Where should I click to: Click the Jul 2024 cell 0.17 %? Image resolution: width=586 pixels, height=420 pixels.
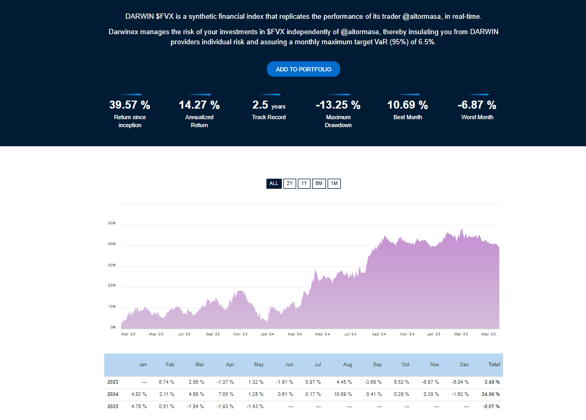tap(313, 394)
